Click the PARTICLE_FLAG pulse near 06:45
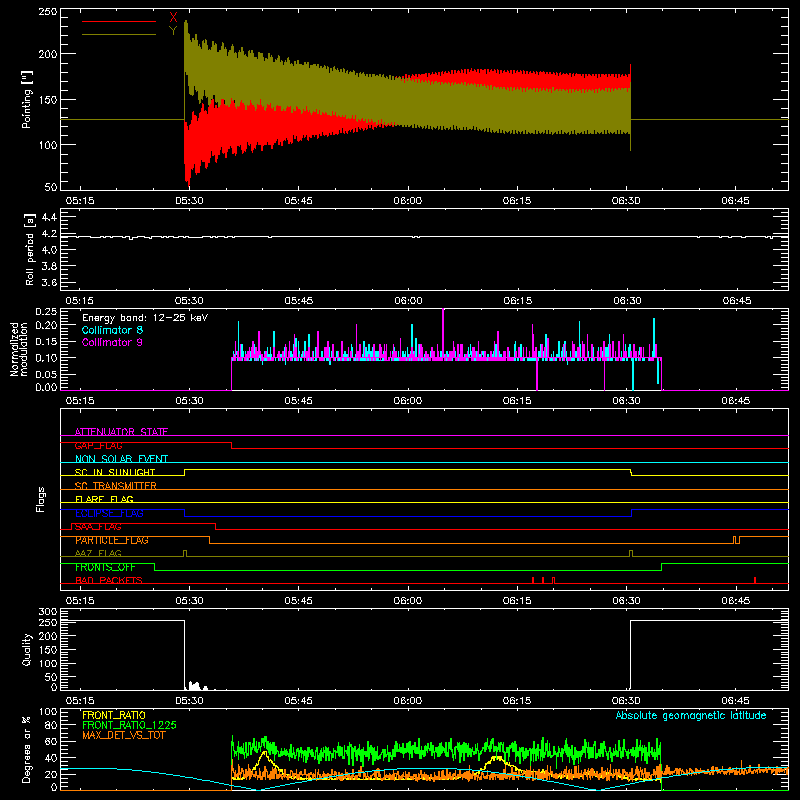This screenshot has width=800, height=800. pos(737,540)
